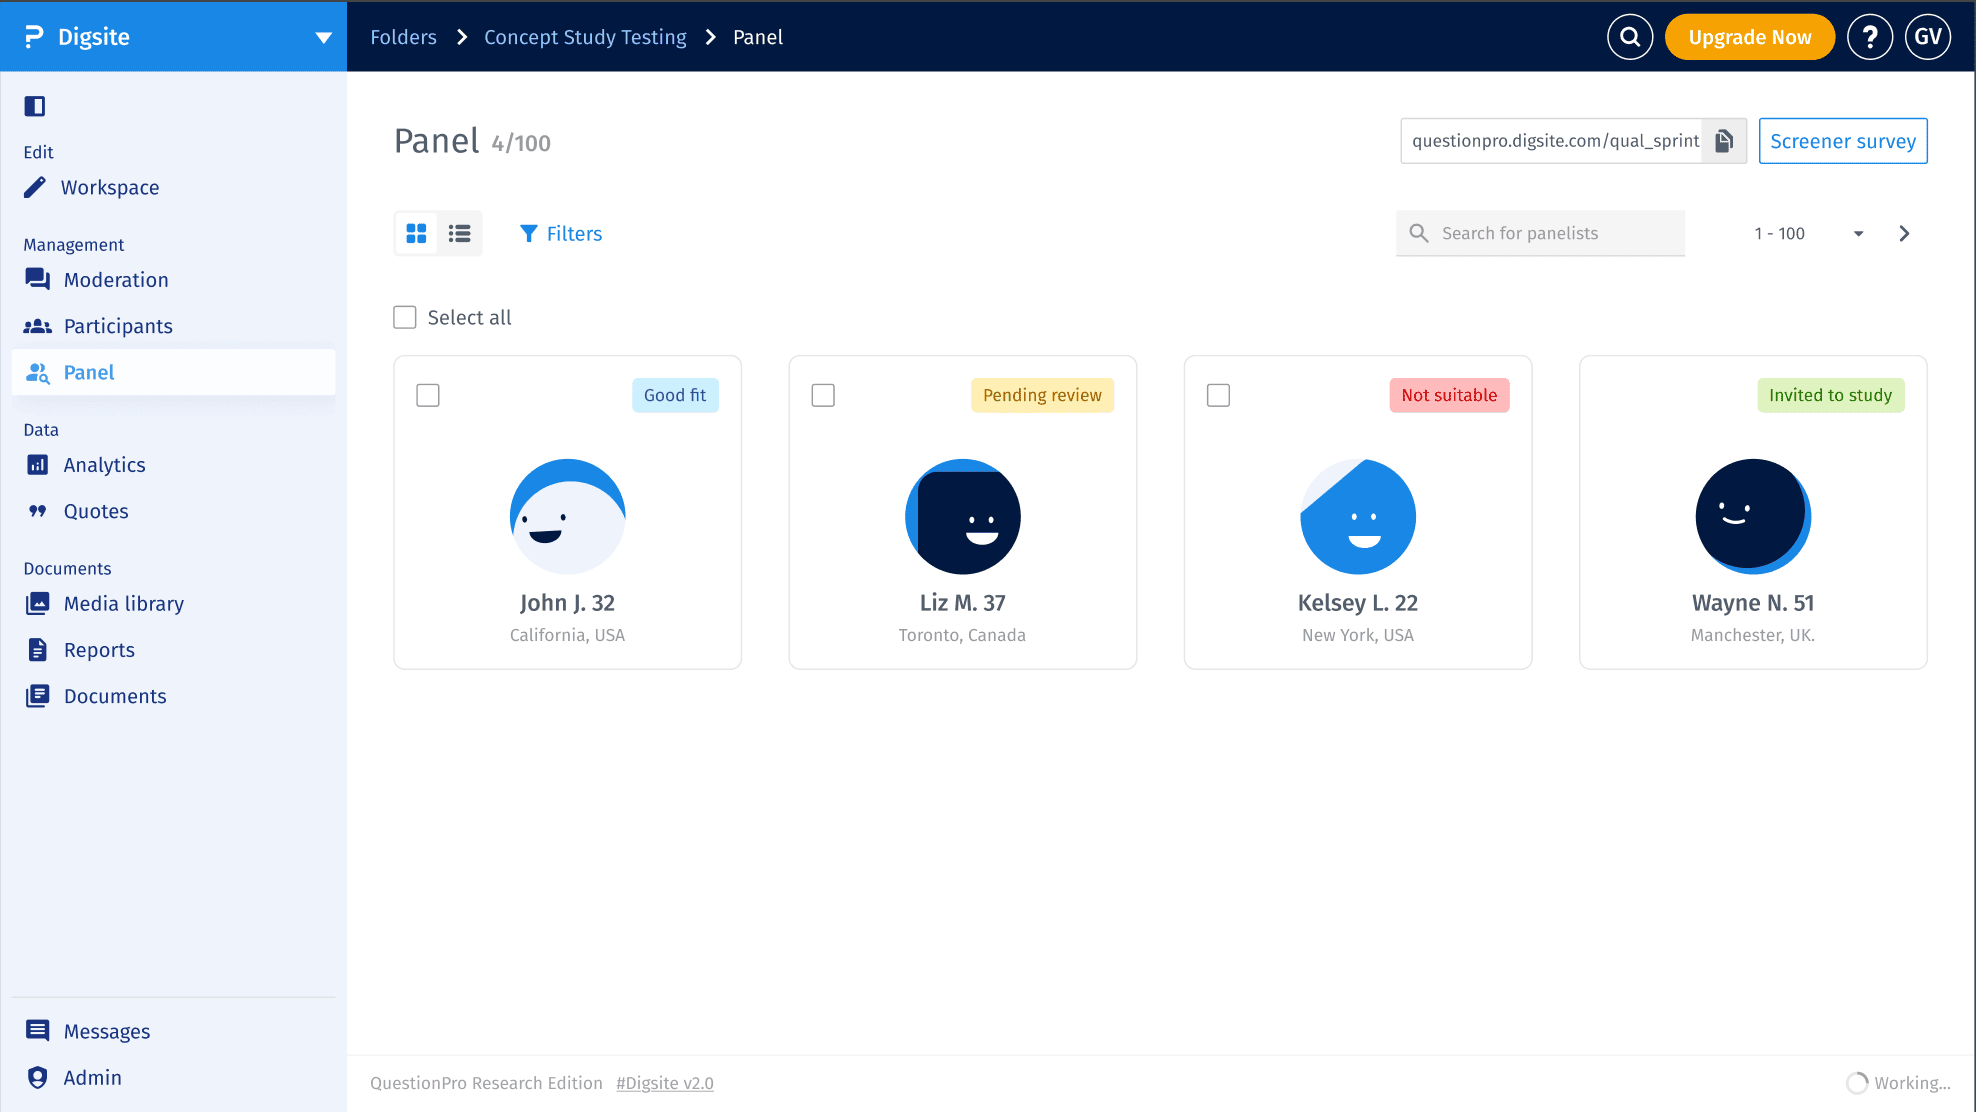Open the Screener survey button
This screenshot has height=1112, width=1976.
(x=1842, y=141)
